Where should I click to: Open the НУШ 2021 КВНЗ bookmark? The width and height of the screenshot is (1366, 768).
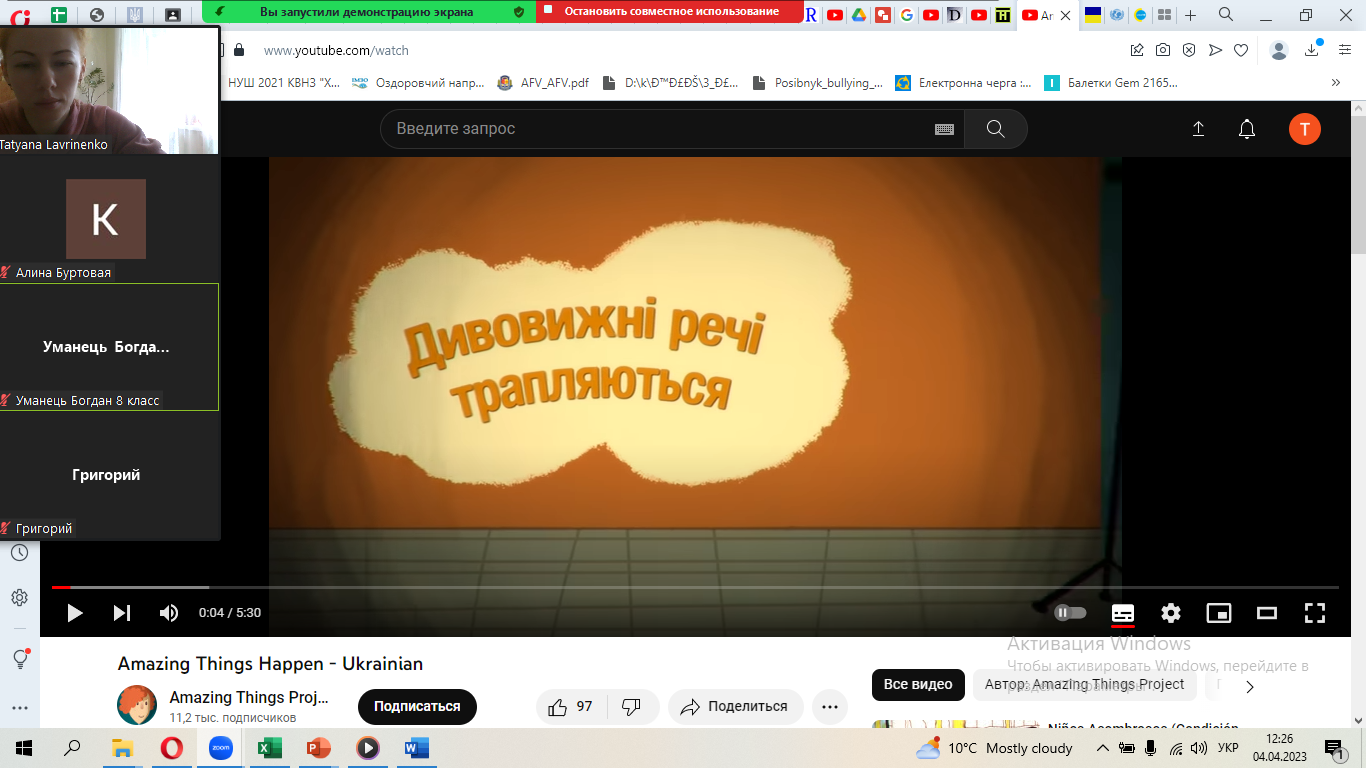tap(284, 83)
